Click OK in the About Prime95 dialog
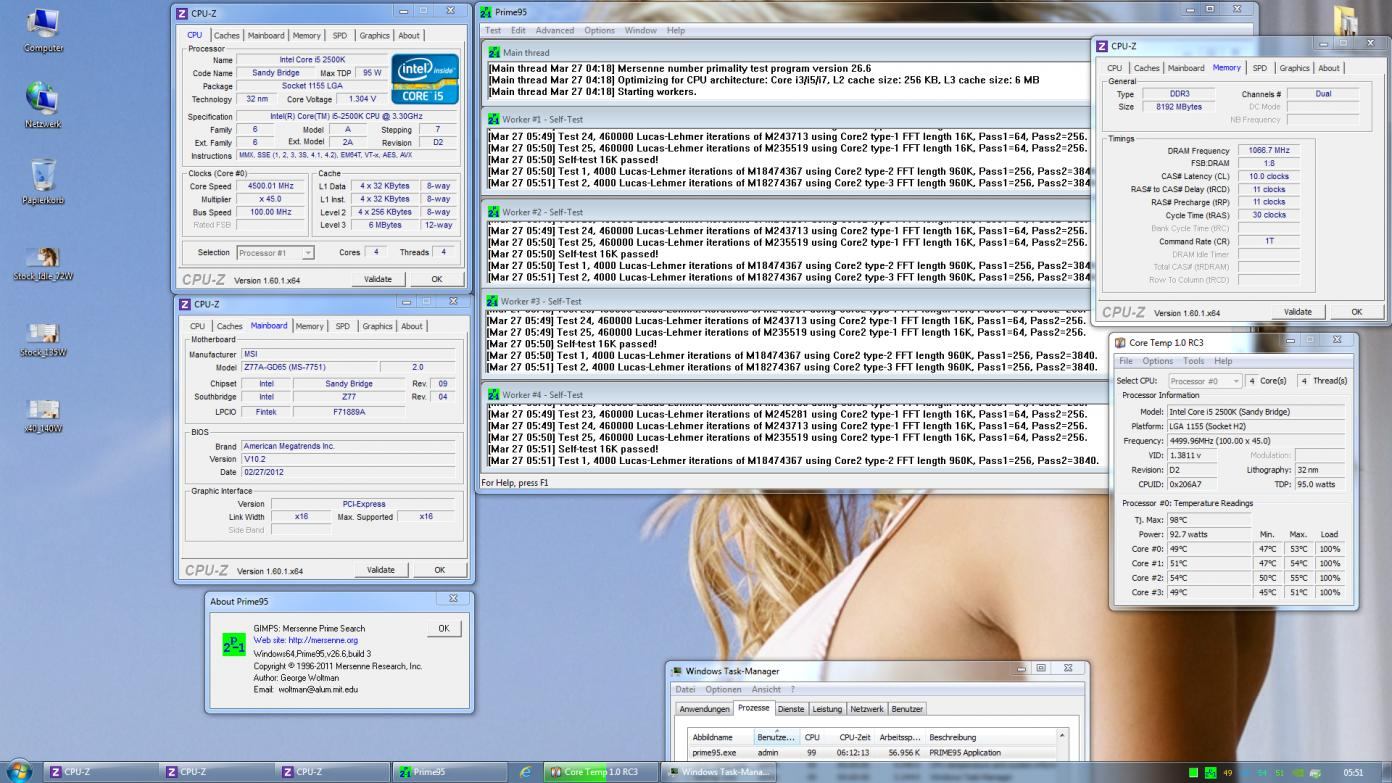 click(444, 628)
